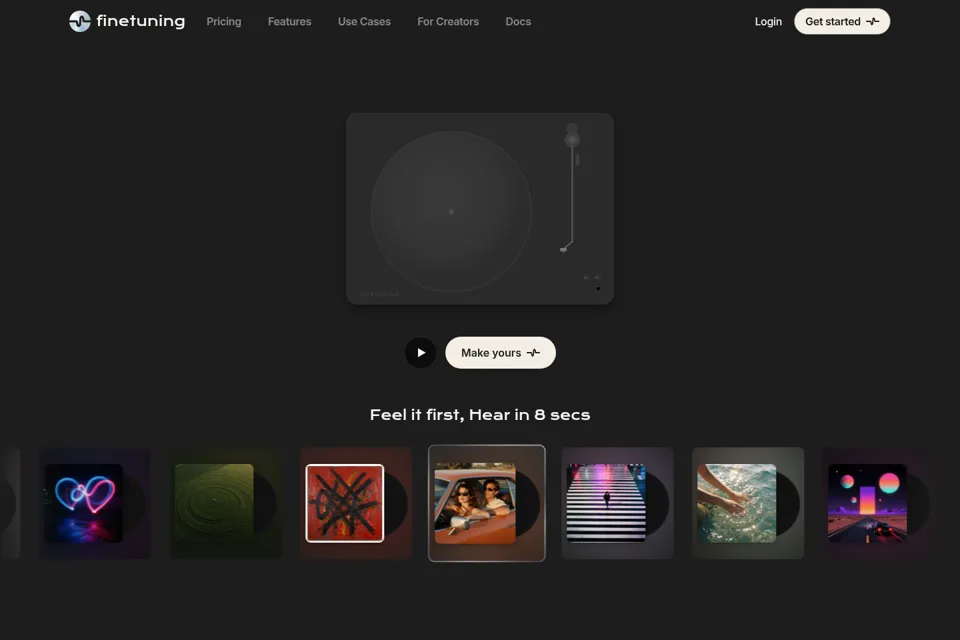Go to Use Cases
The image size is (960, 640).
tap(364, 21)
